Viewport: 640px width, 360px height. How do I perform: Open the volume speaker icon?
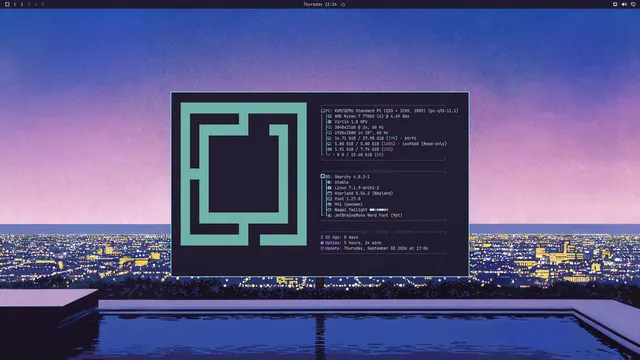click(624, 4)
